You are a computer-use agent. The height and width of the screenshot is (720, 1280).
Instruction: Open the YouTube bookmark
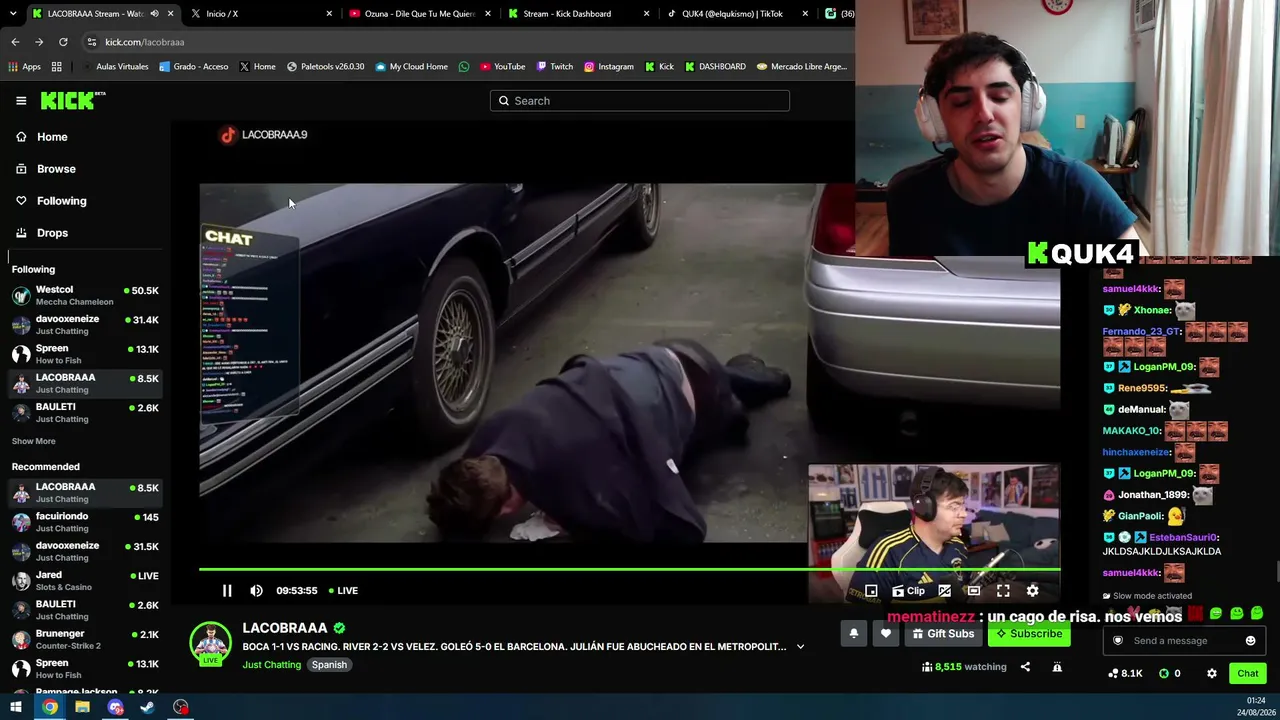(x=502, y=67)
